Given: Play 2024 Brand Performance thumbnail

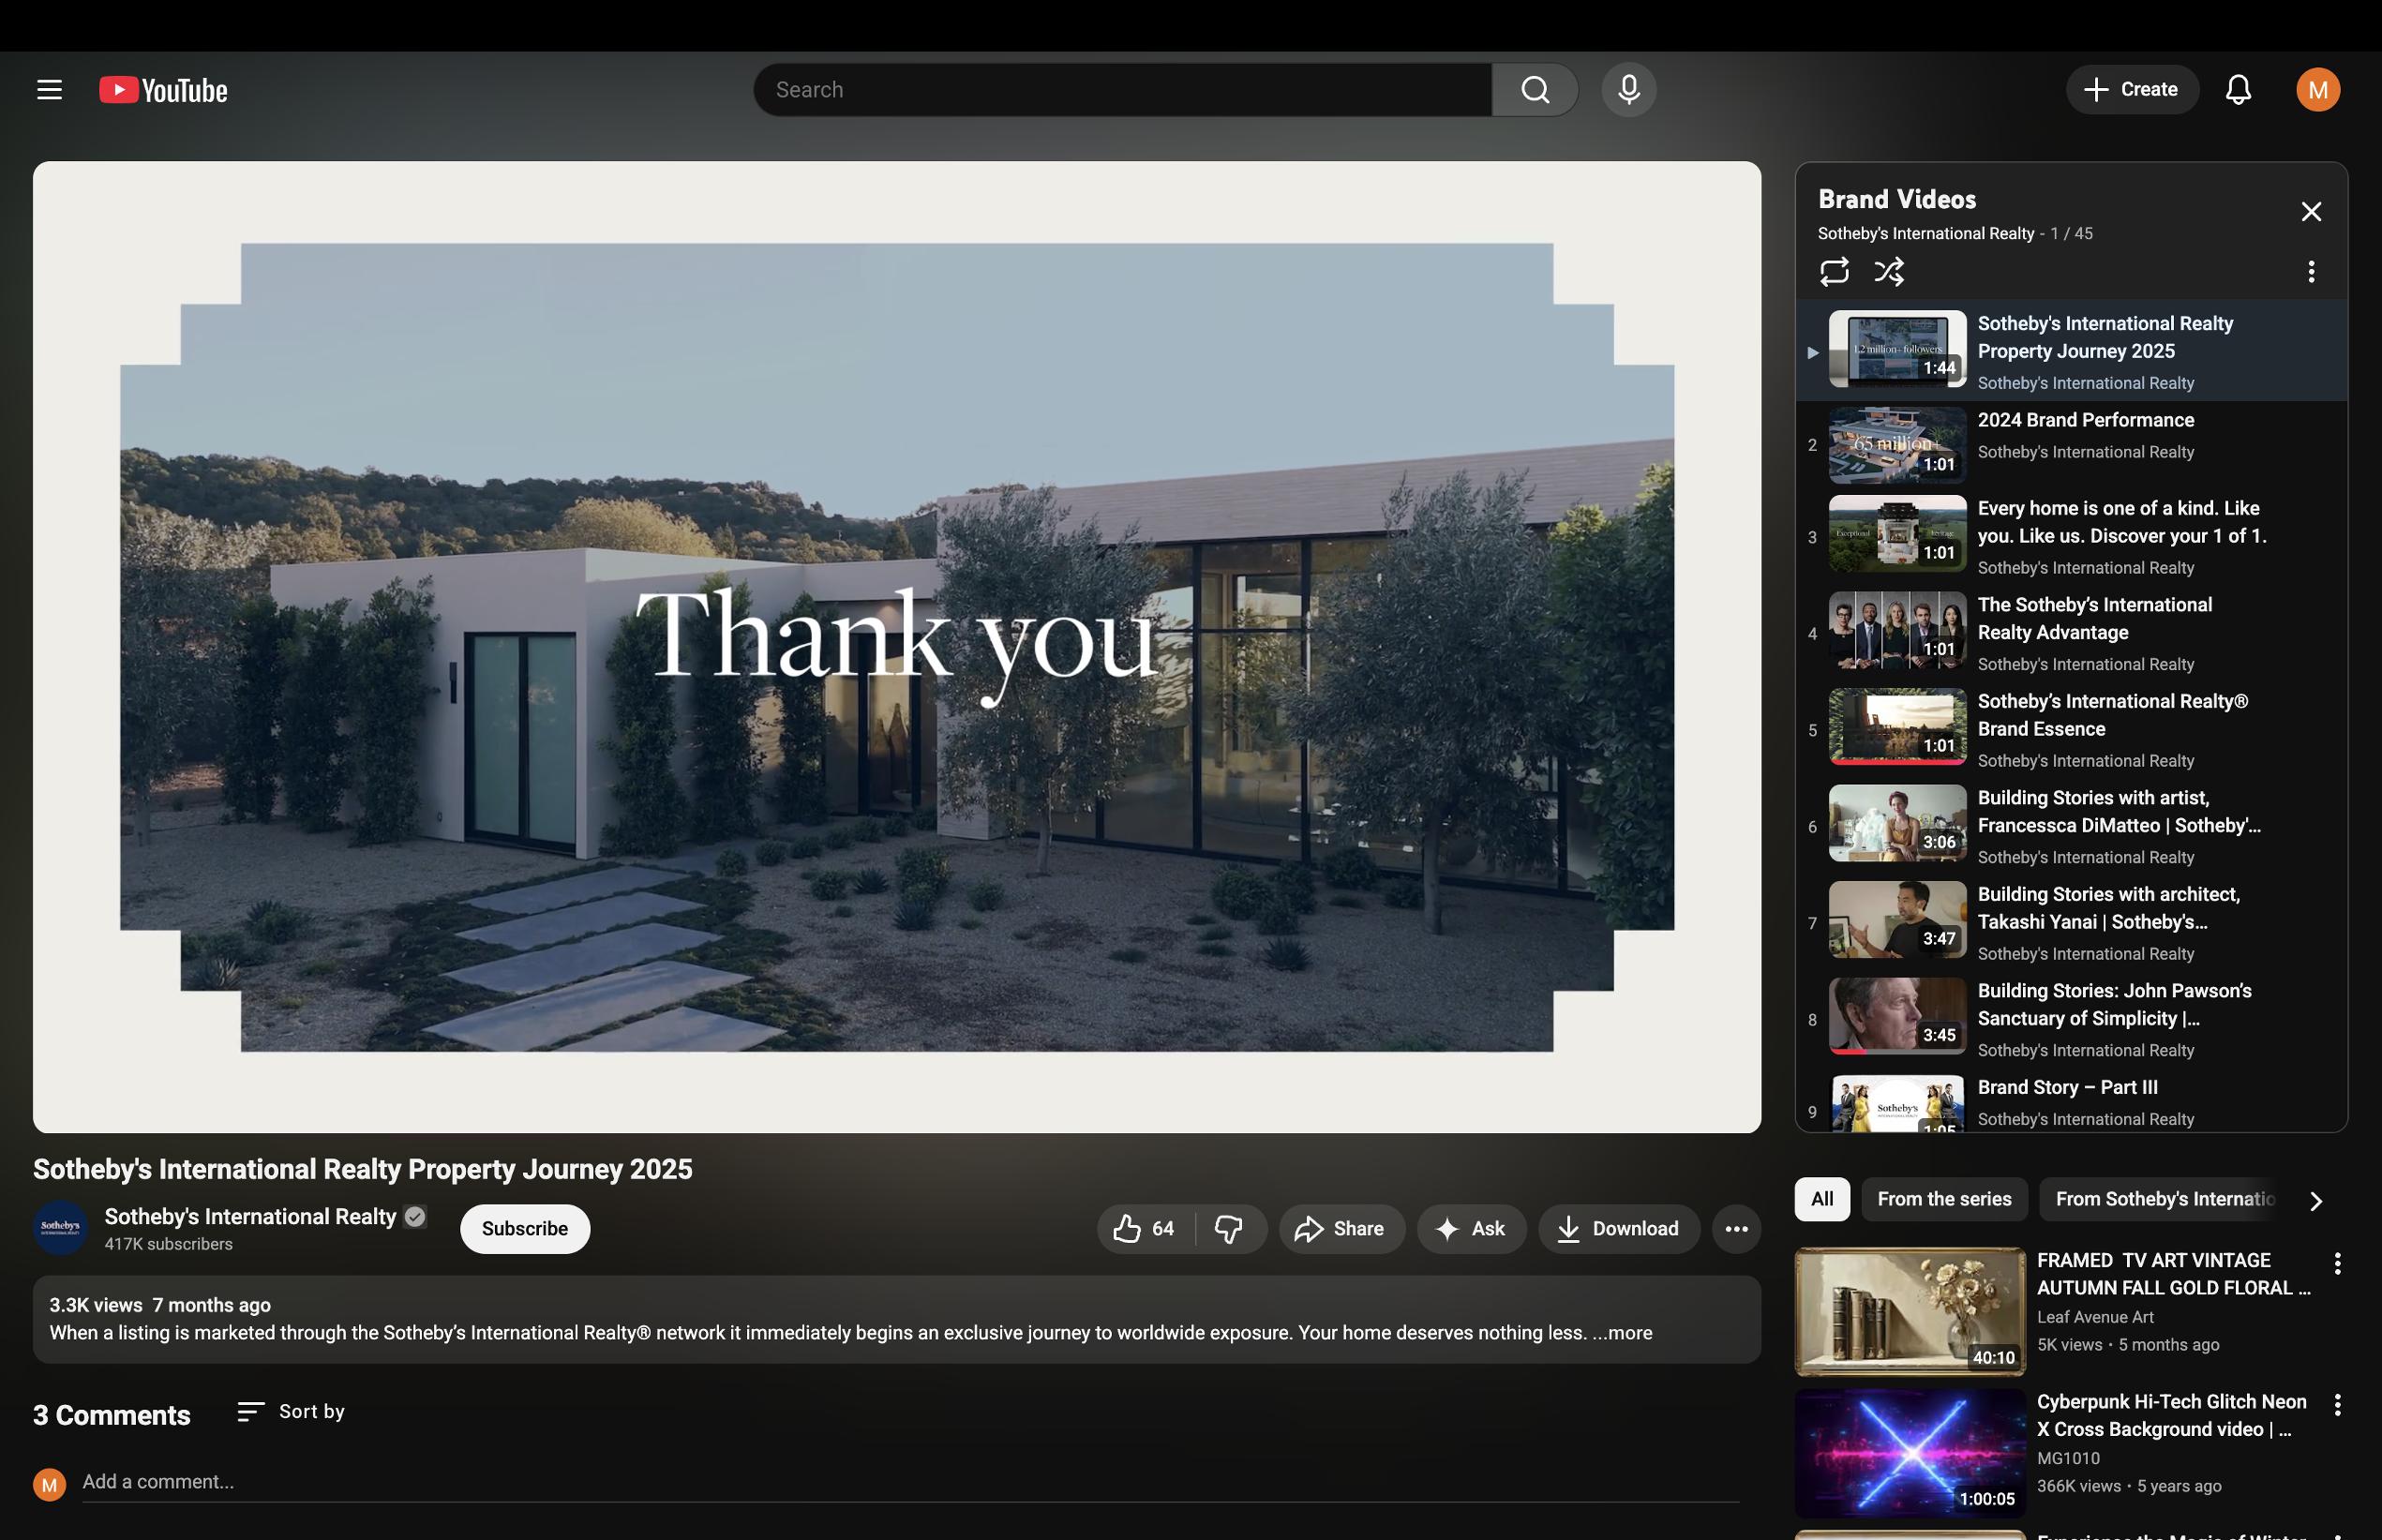Looking at the screenshot, I should (x=1896, y=445).
